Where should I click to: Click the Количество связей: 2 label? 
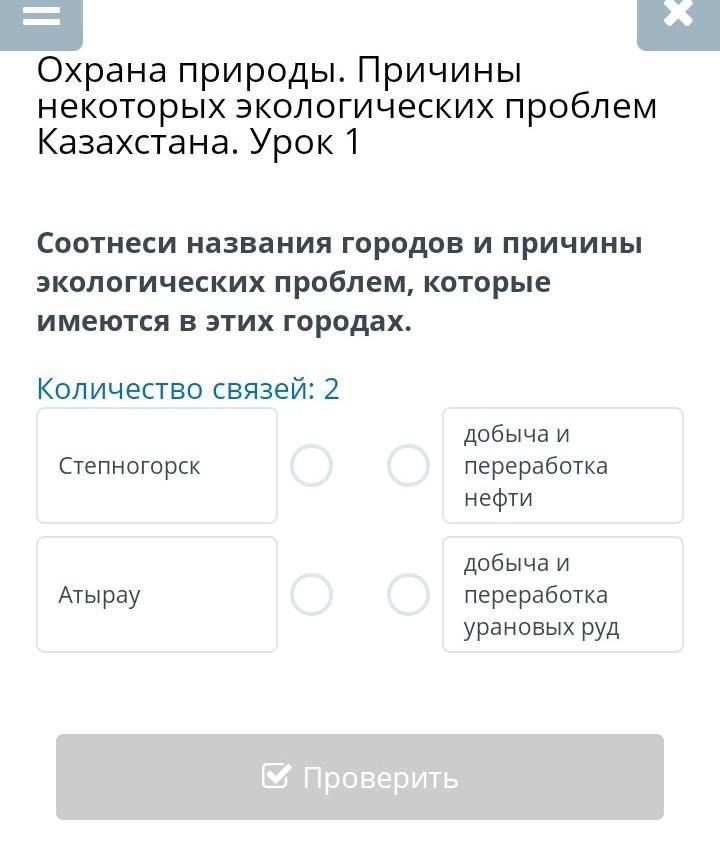tap(188, 389)
